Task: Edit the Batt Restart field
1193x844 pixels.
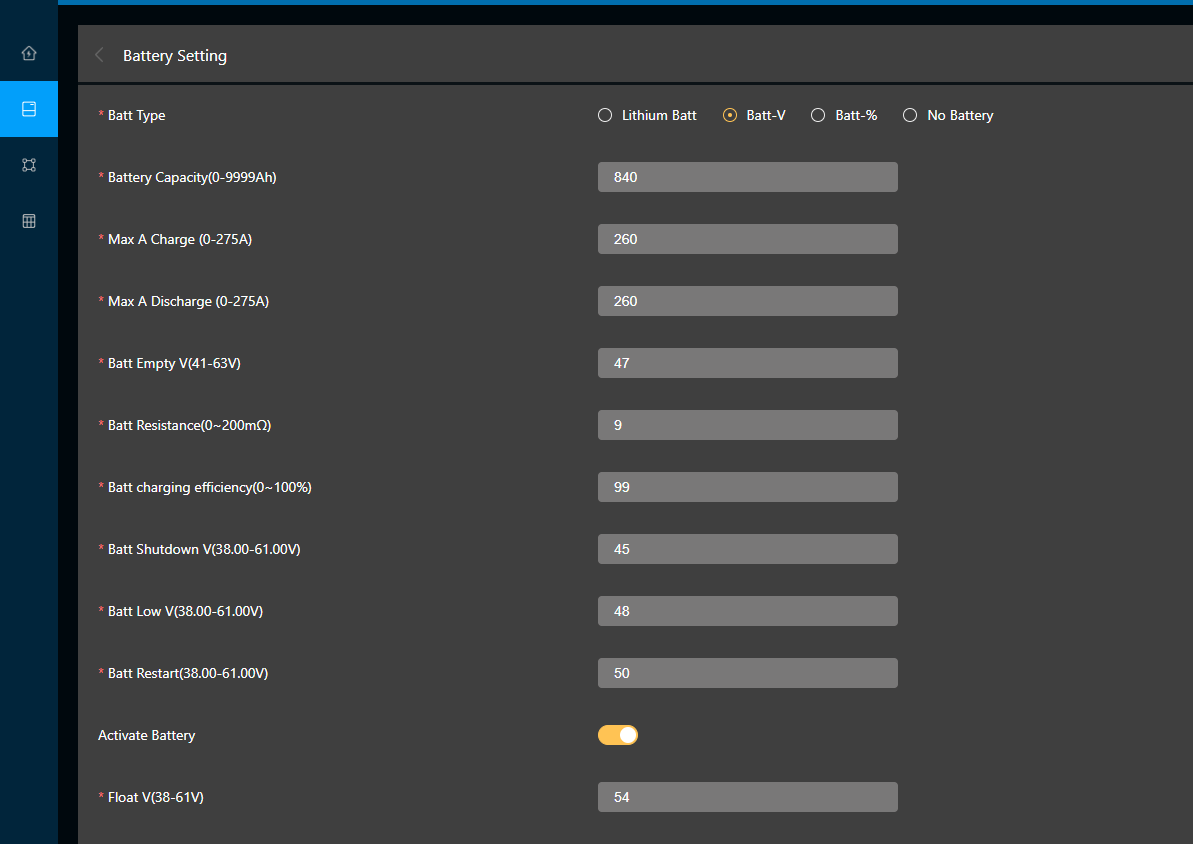Action: tap(748, 674)
